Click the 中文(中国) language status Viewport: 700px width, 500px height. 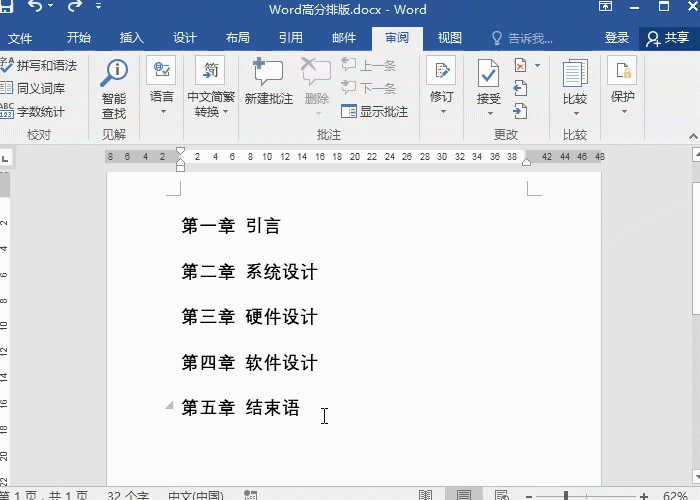[196, 495]
